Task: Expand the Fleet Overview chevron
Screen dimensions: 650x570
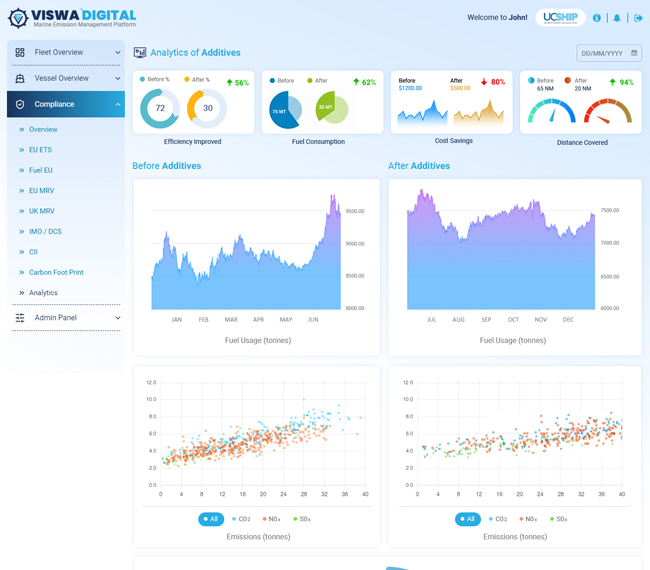Action: click(x=118, y=52)
